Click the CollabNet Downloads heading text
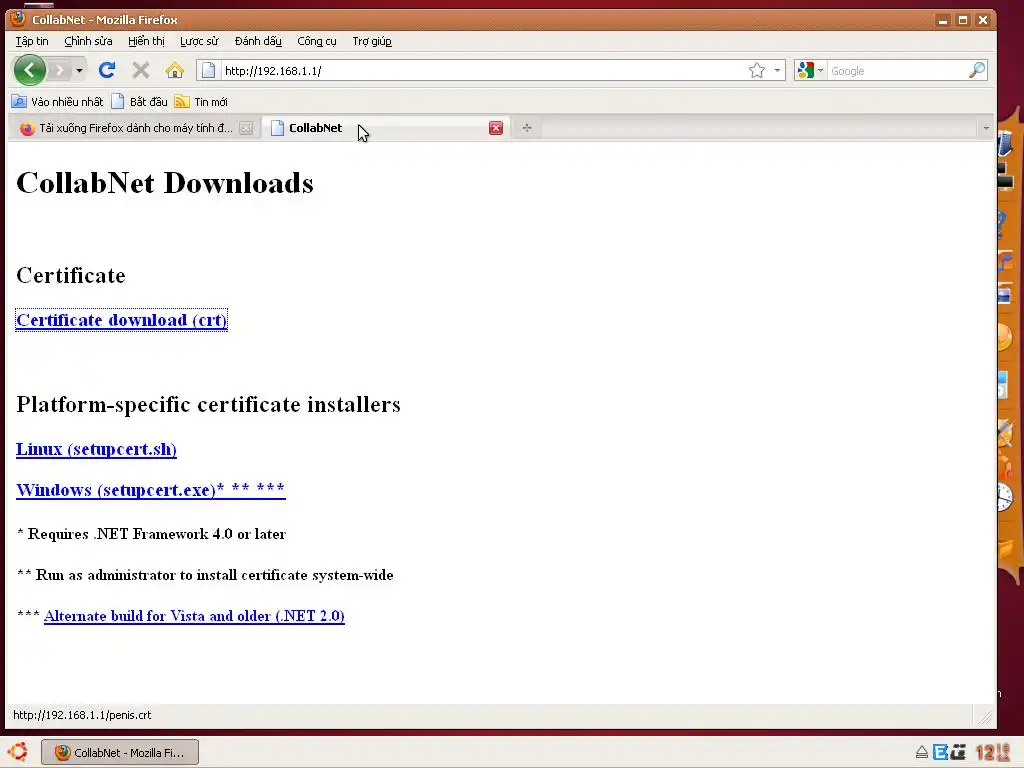1024x768 pixels. 165,183
